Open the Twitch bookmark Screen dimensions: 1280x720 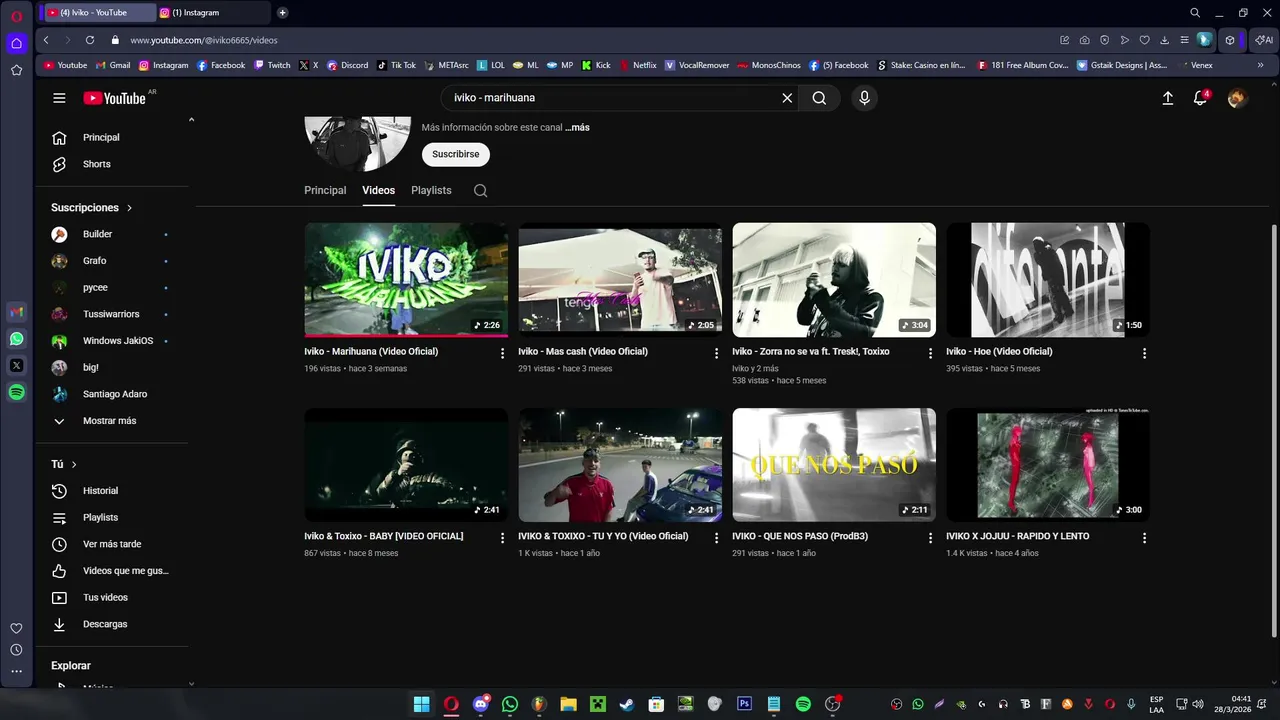(272, 65)
